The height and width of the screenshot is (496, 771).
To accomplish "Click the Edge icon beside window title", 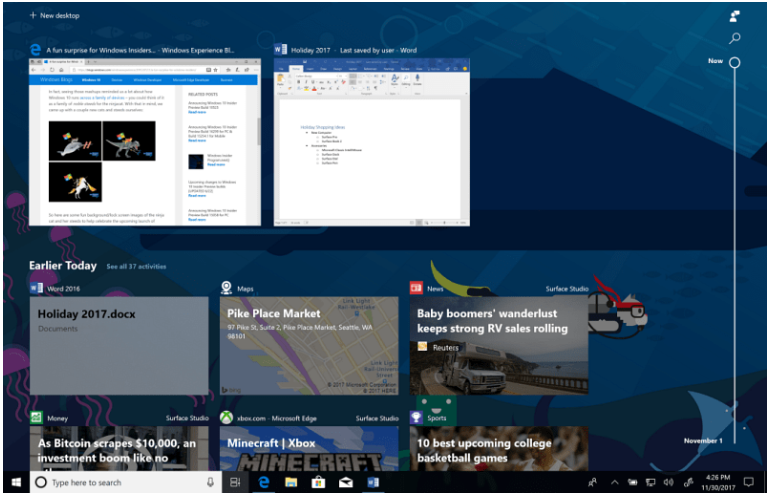I will point(35,50).
